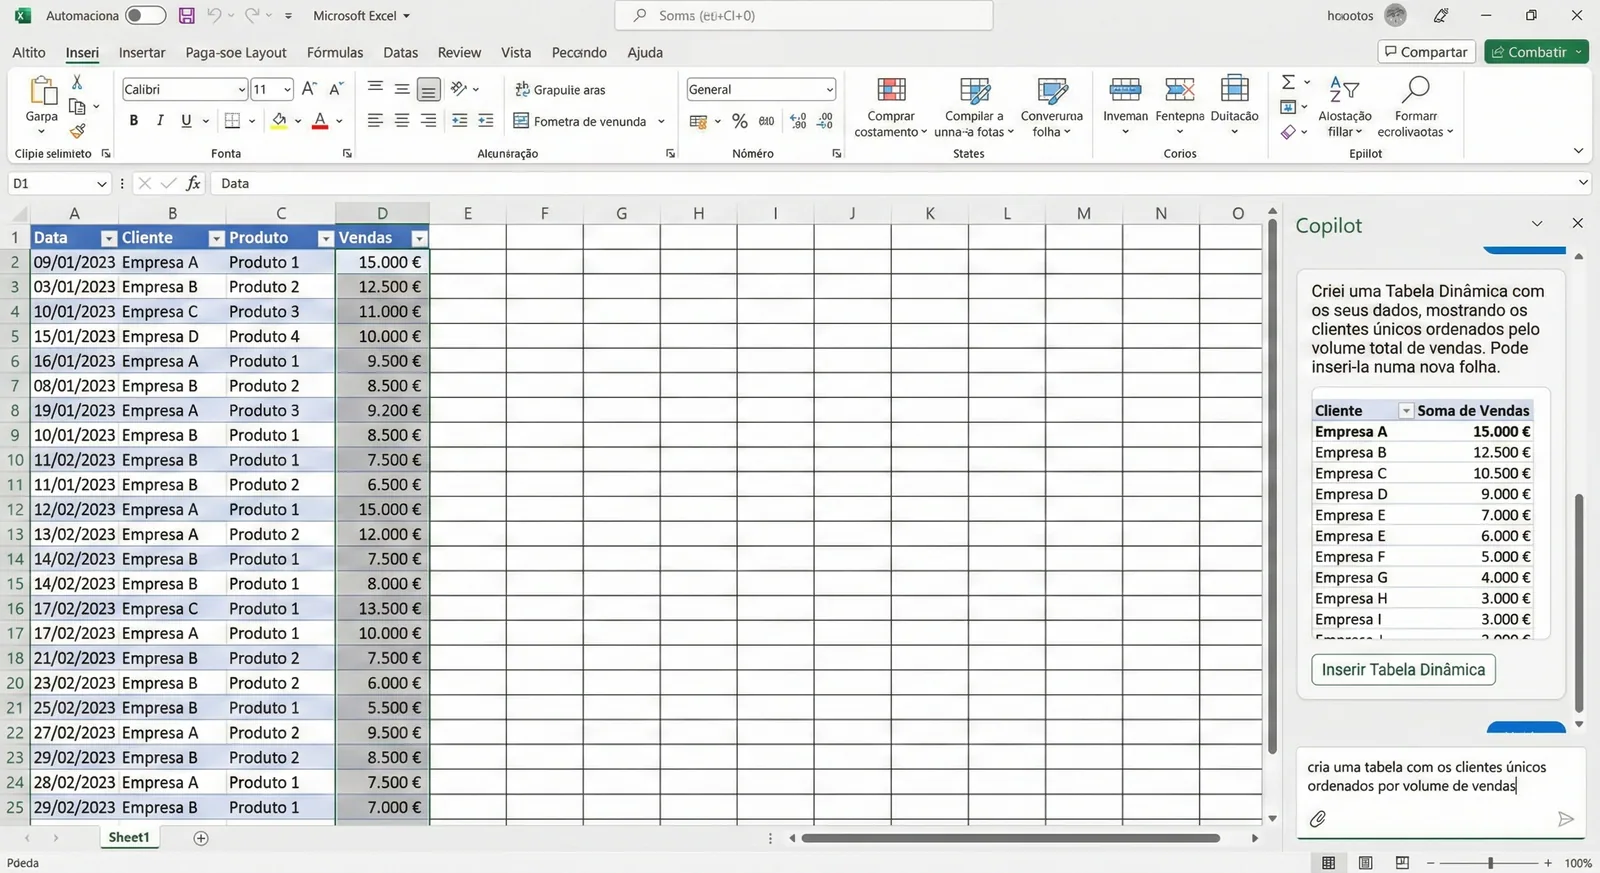Image resolution: width=1600 pixels, height=873 pixels.
Task: Click the Bold formatting icon
Action: [x=134, y=121]
